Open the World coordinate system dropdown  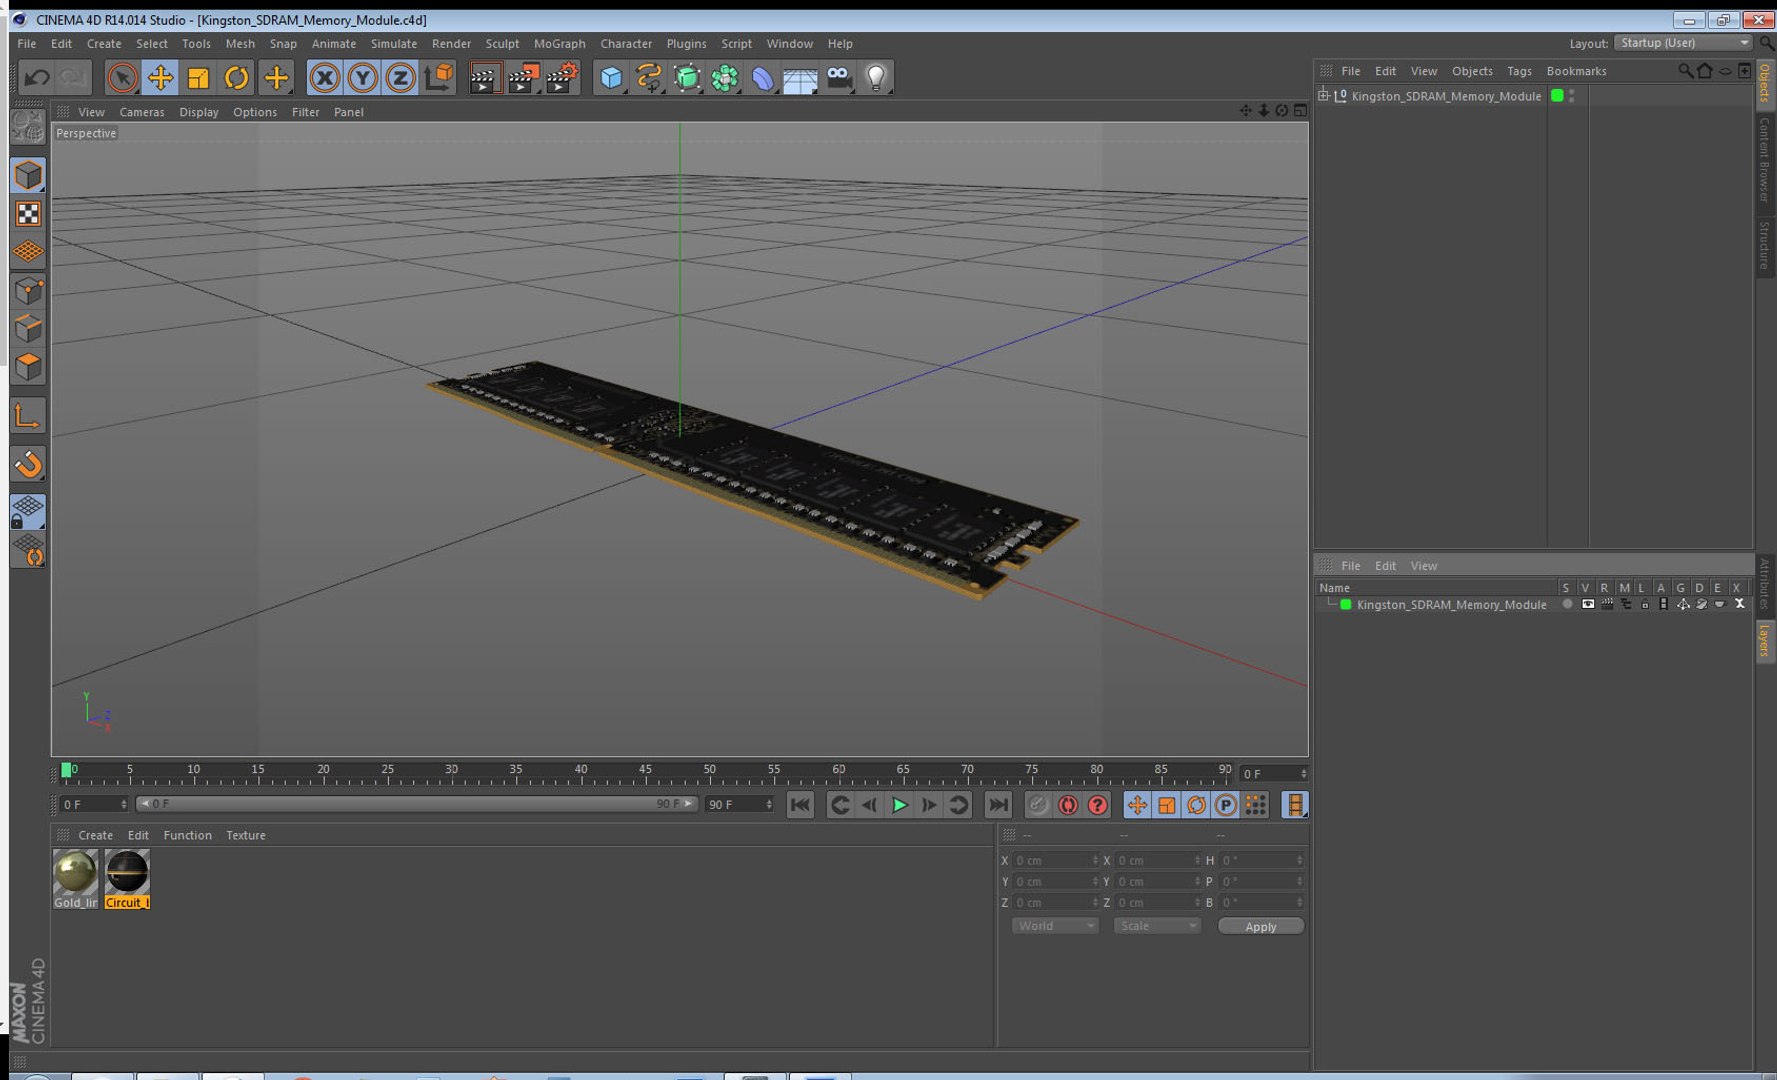click(1055, 926)
